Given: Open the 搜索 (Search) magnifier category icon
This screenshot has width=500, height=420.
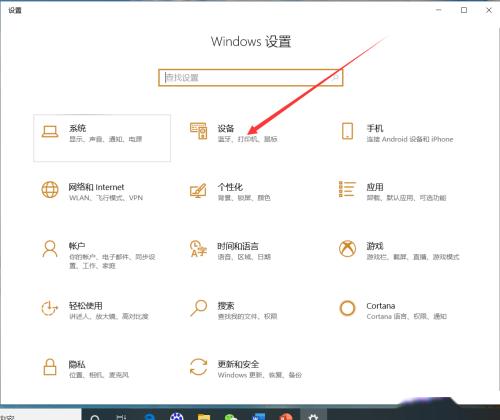Looking at the screenshot, I should coord(199,308).
